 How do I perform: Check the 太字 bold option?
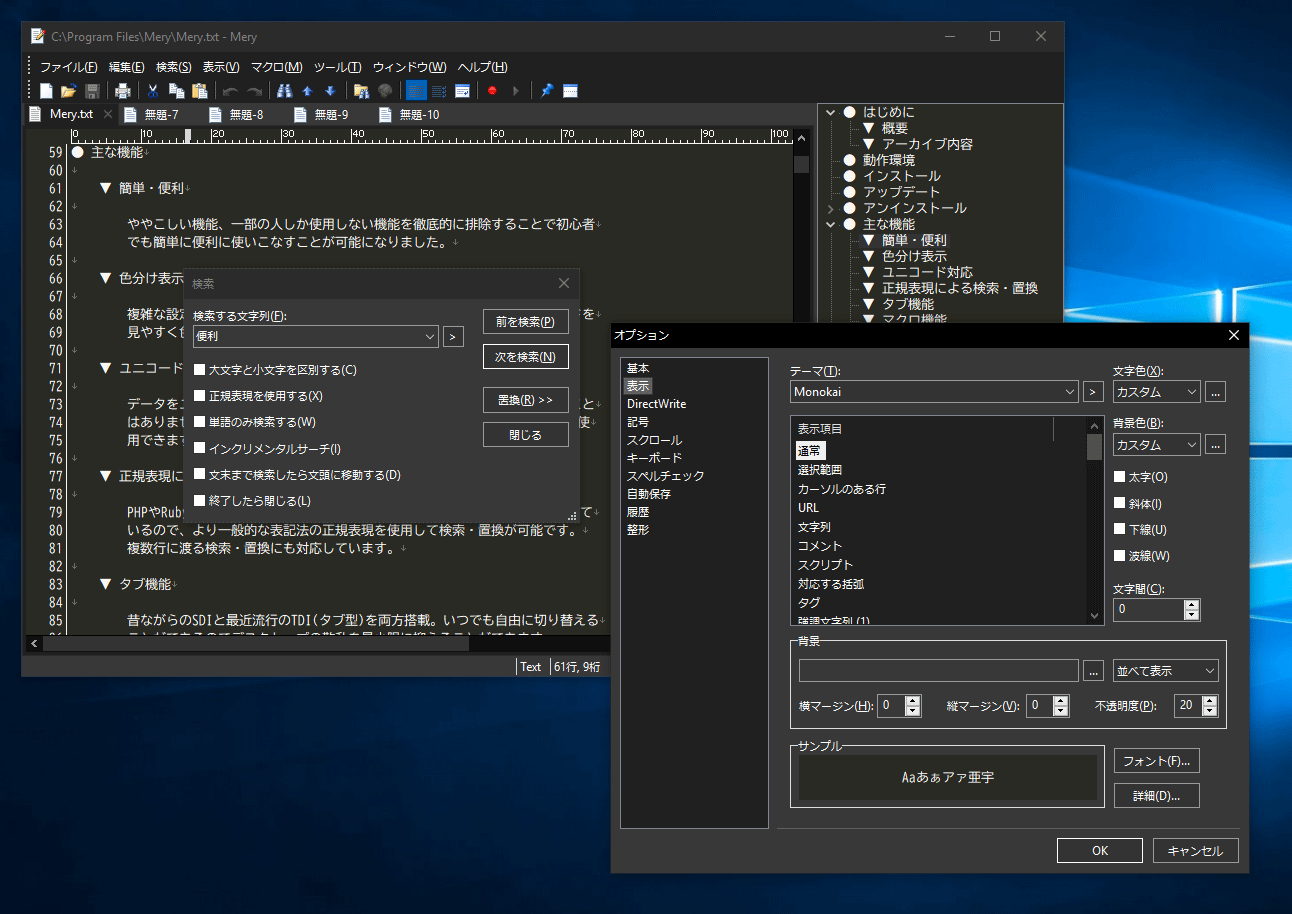click(1120, 477)
